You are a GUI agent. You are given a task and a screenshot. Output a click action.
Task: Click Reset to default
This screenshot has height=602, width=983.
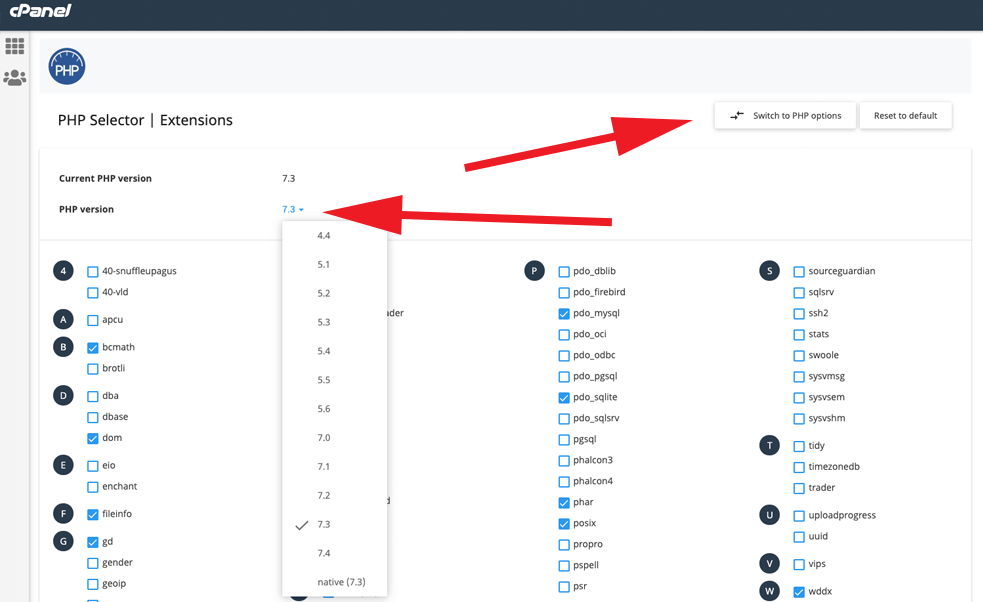(x=905, y=115)
